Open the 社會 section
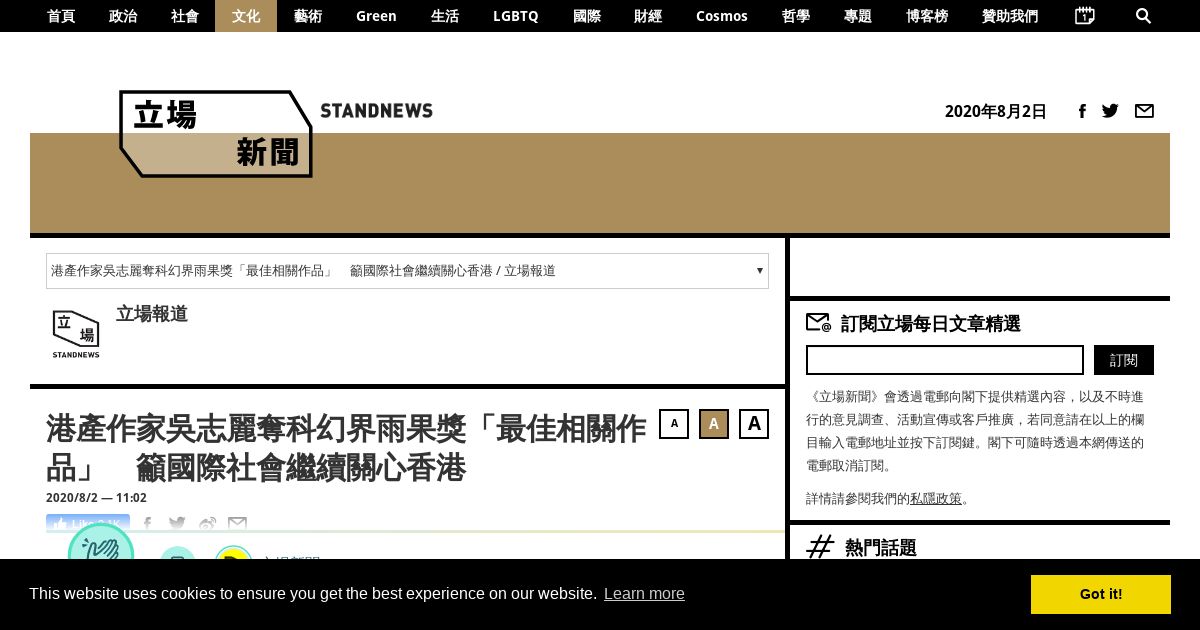1200x630 pixels. coord(185,16)
